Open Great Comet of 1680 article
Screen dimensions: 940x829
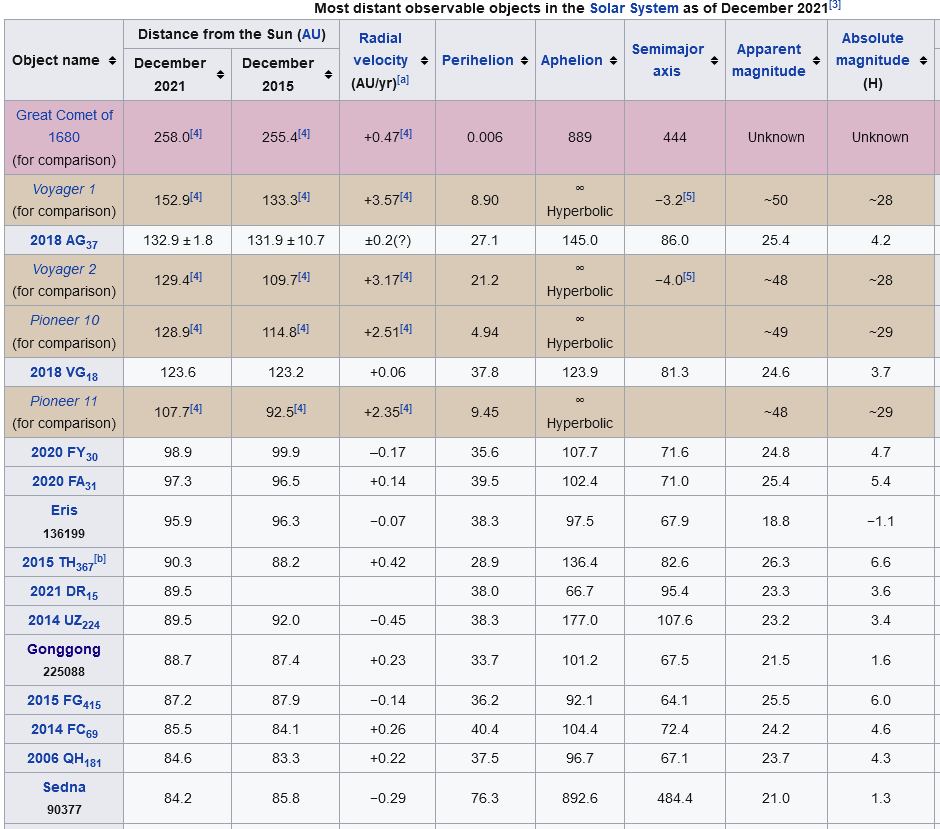(64, 126)
